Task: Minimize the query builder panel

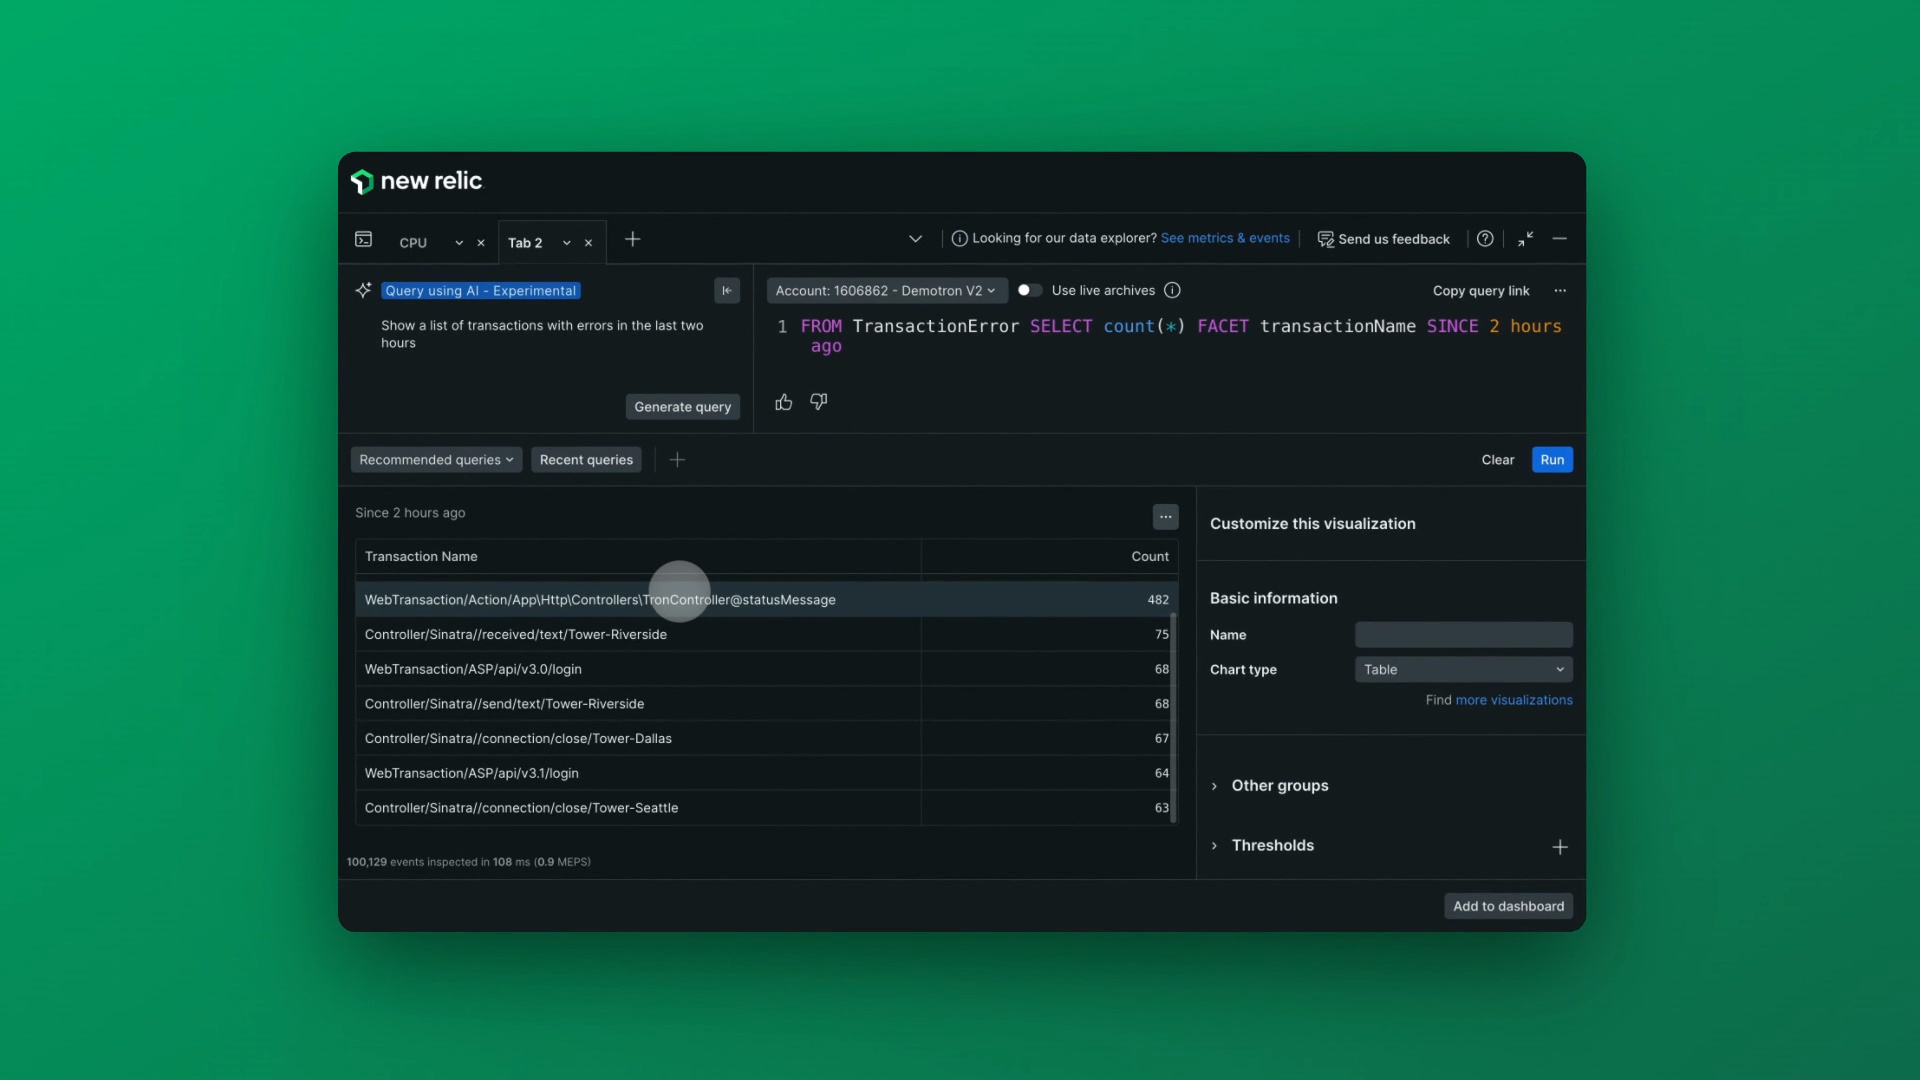Action: pyautogui.click(x=1560, y=239)
